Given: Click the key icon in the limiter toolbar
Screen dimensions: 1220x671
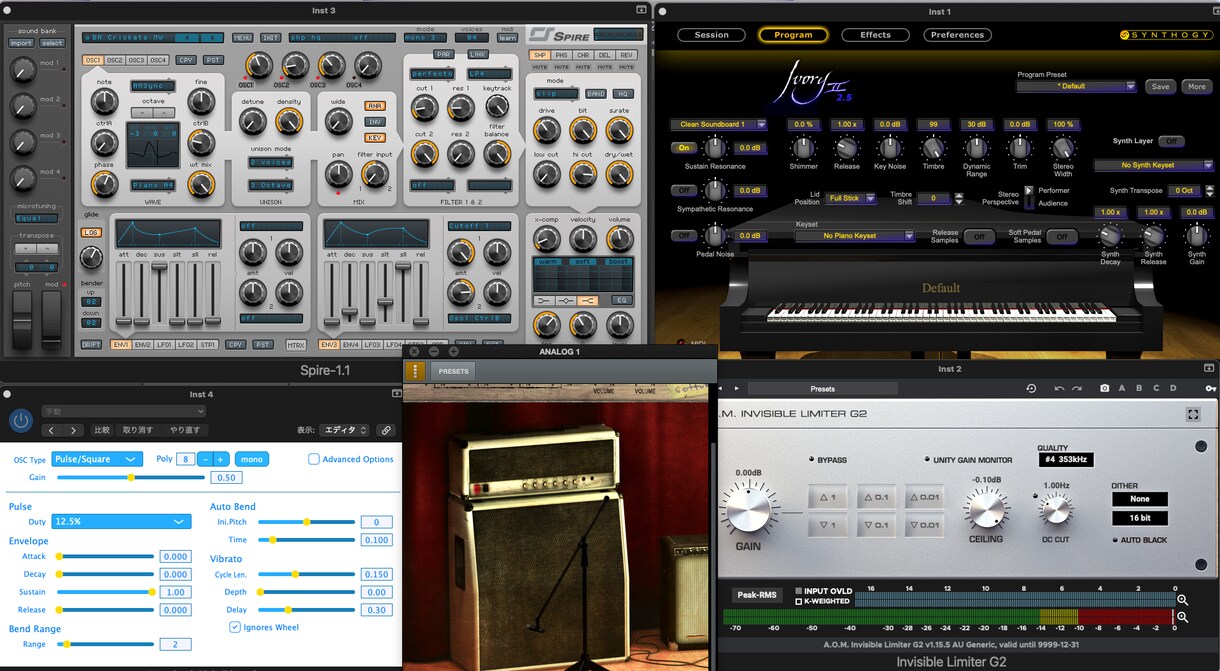Looking at the screenshot, I should 1210,389.
